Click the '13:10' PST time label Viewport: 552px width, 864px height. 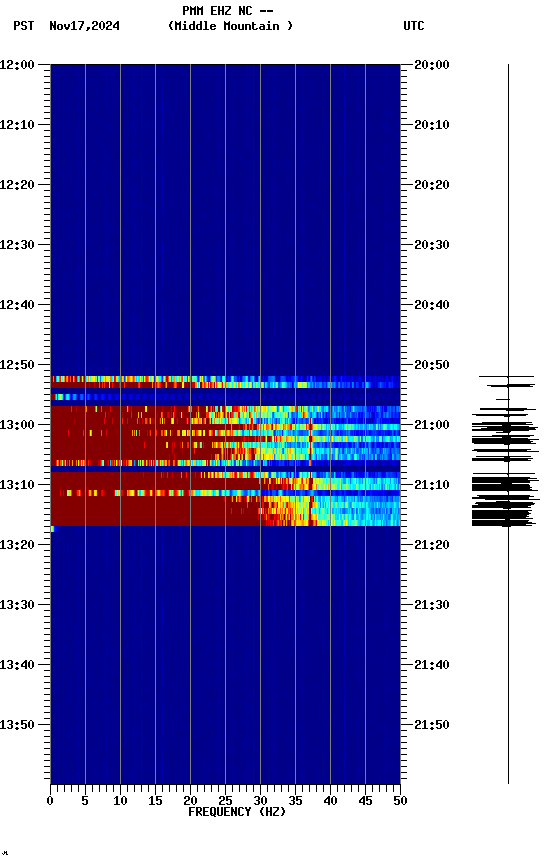pos(17,485)
